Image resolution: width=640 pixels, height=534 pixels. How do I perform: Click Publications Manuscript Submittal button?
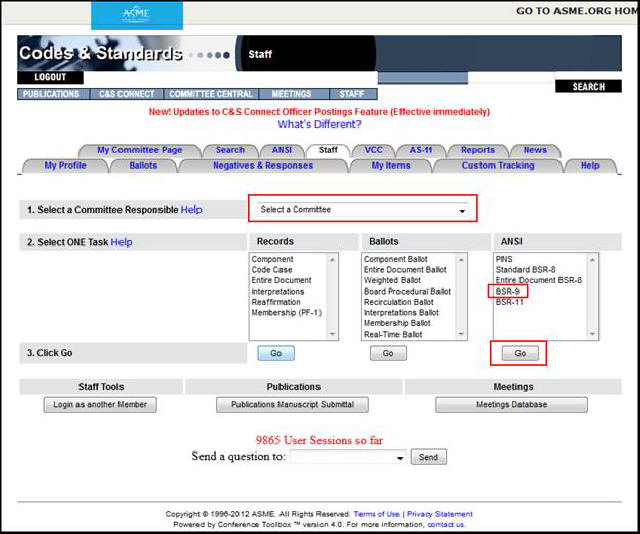292,405
